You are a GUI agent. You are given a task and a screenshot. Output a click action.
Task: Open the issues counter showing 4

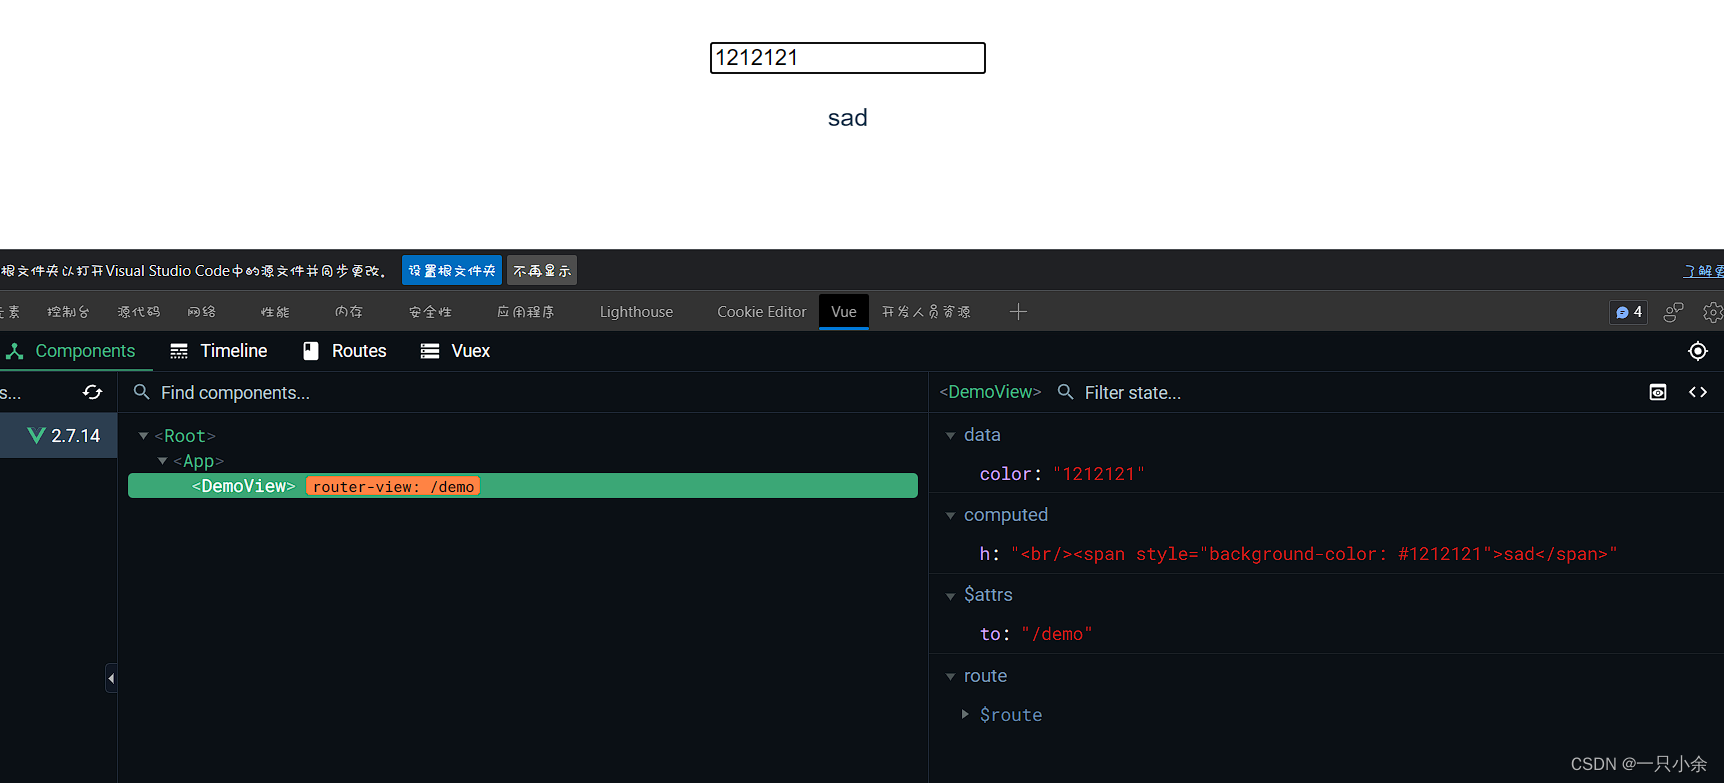coord(1629,312)
